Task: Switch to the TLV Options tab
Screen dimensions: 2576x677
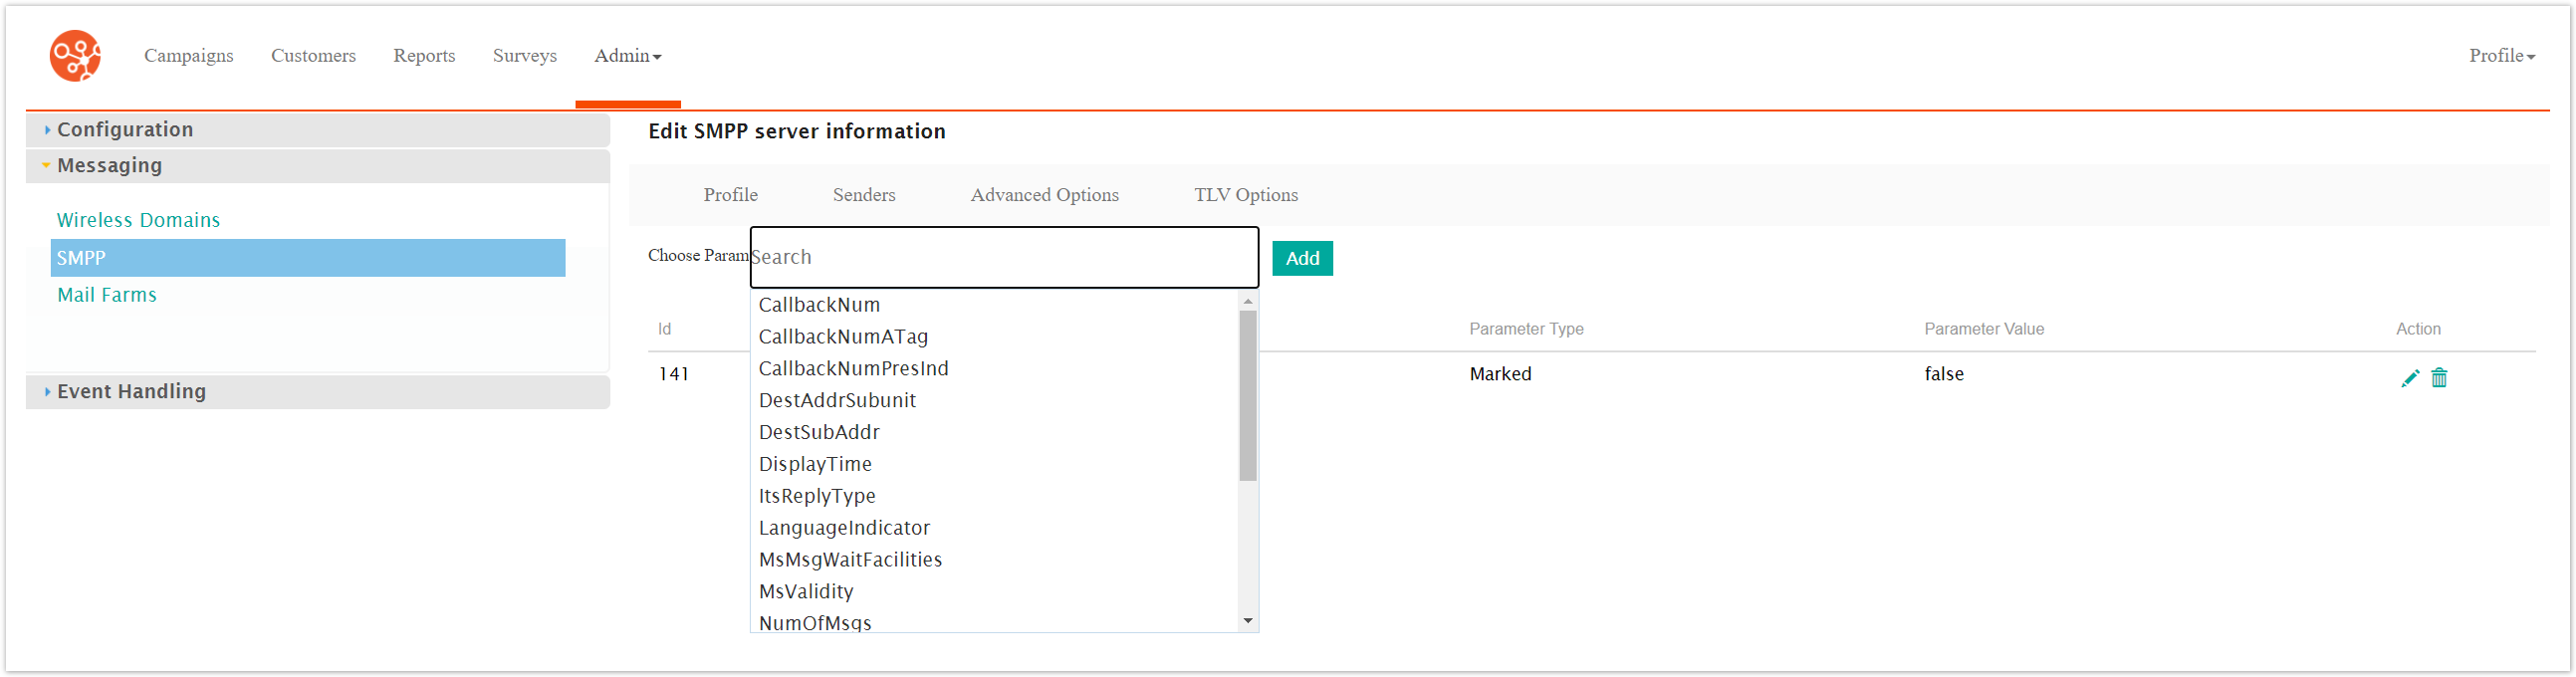Action: coord(1245,195)
